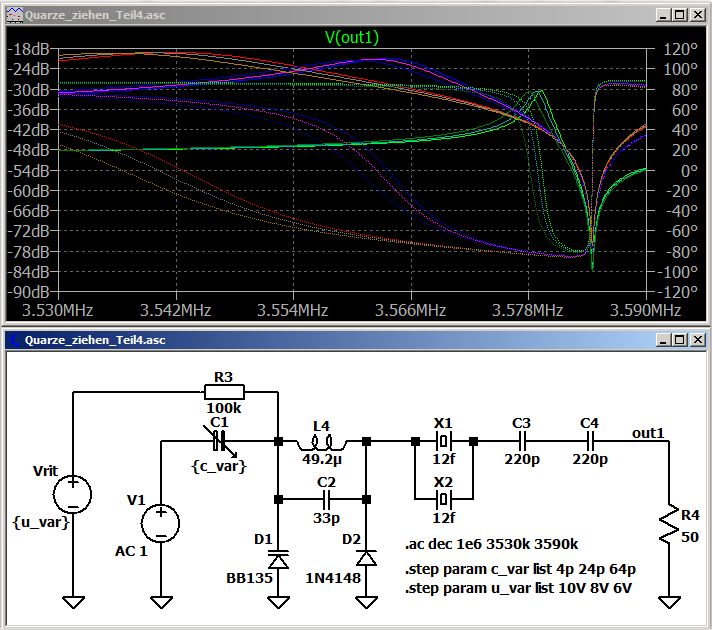Click the 49.2µ value of L4
The width and height of the screenshot is (712, 630).
click(x=322, y=459)
